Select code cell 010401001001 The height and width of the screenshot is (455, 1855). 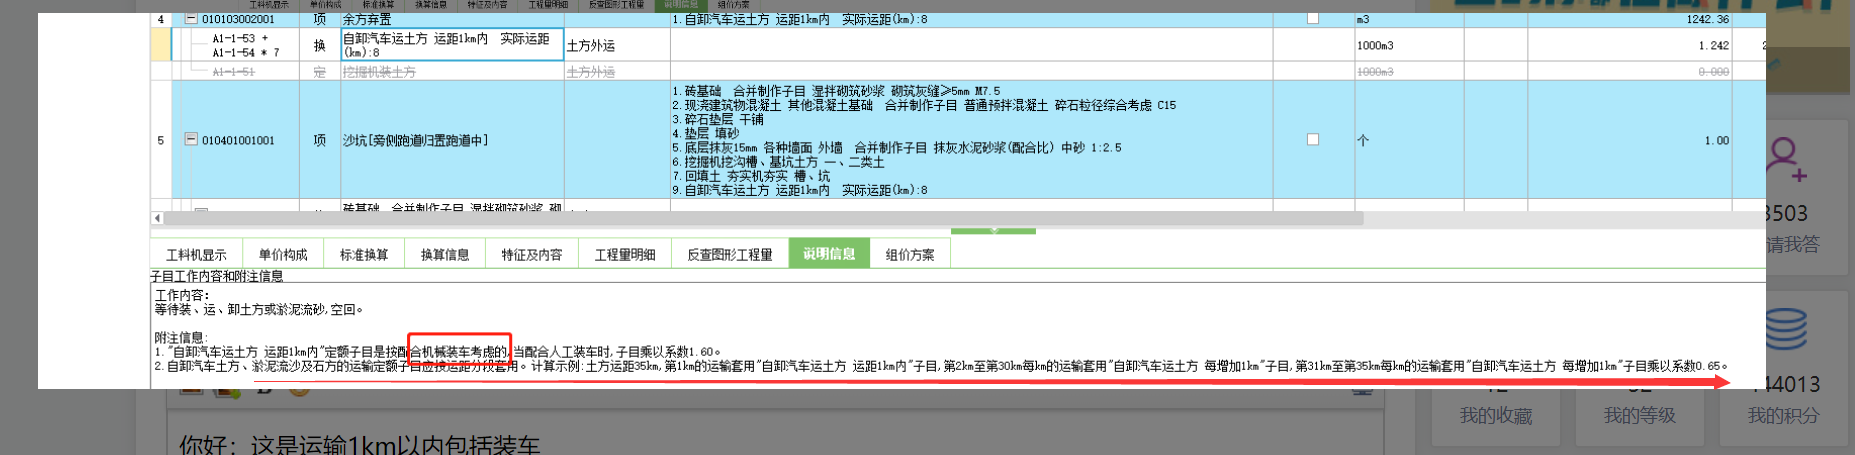pos(238,141)
